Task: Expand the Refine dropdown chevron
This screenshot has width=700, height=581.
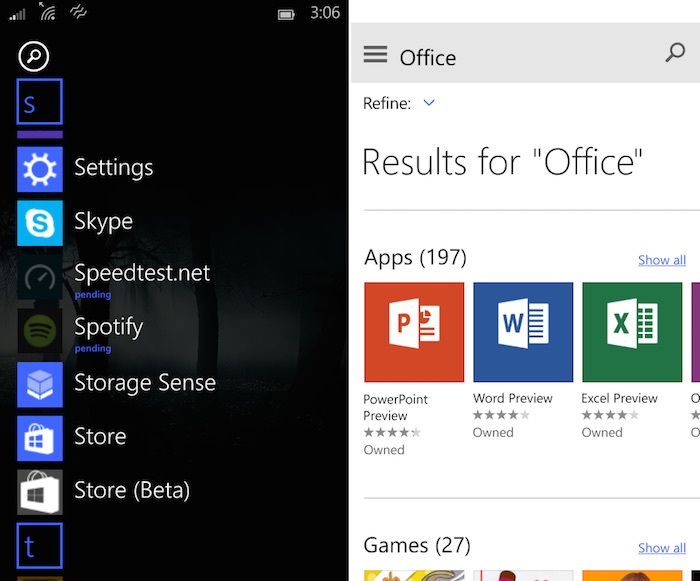Action: click(x=429, y=103)
